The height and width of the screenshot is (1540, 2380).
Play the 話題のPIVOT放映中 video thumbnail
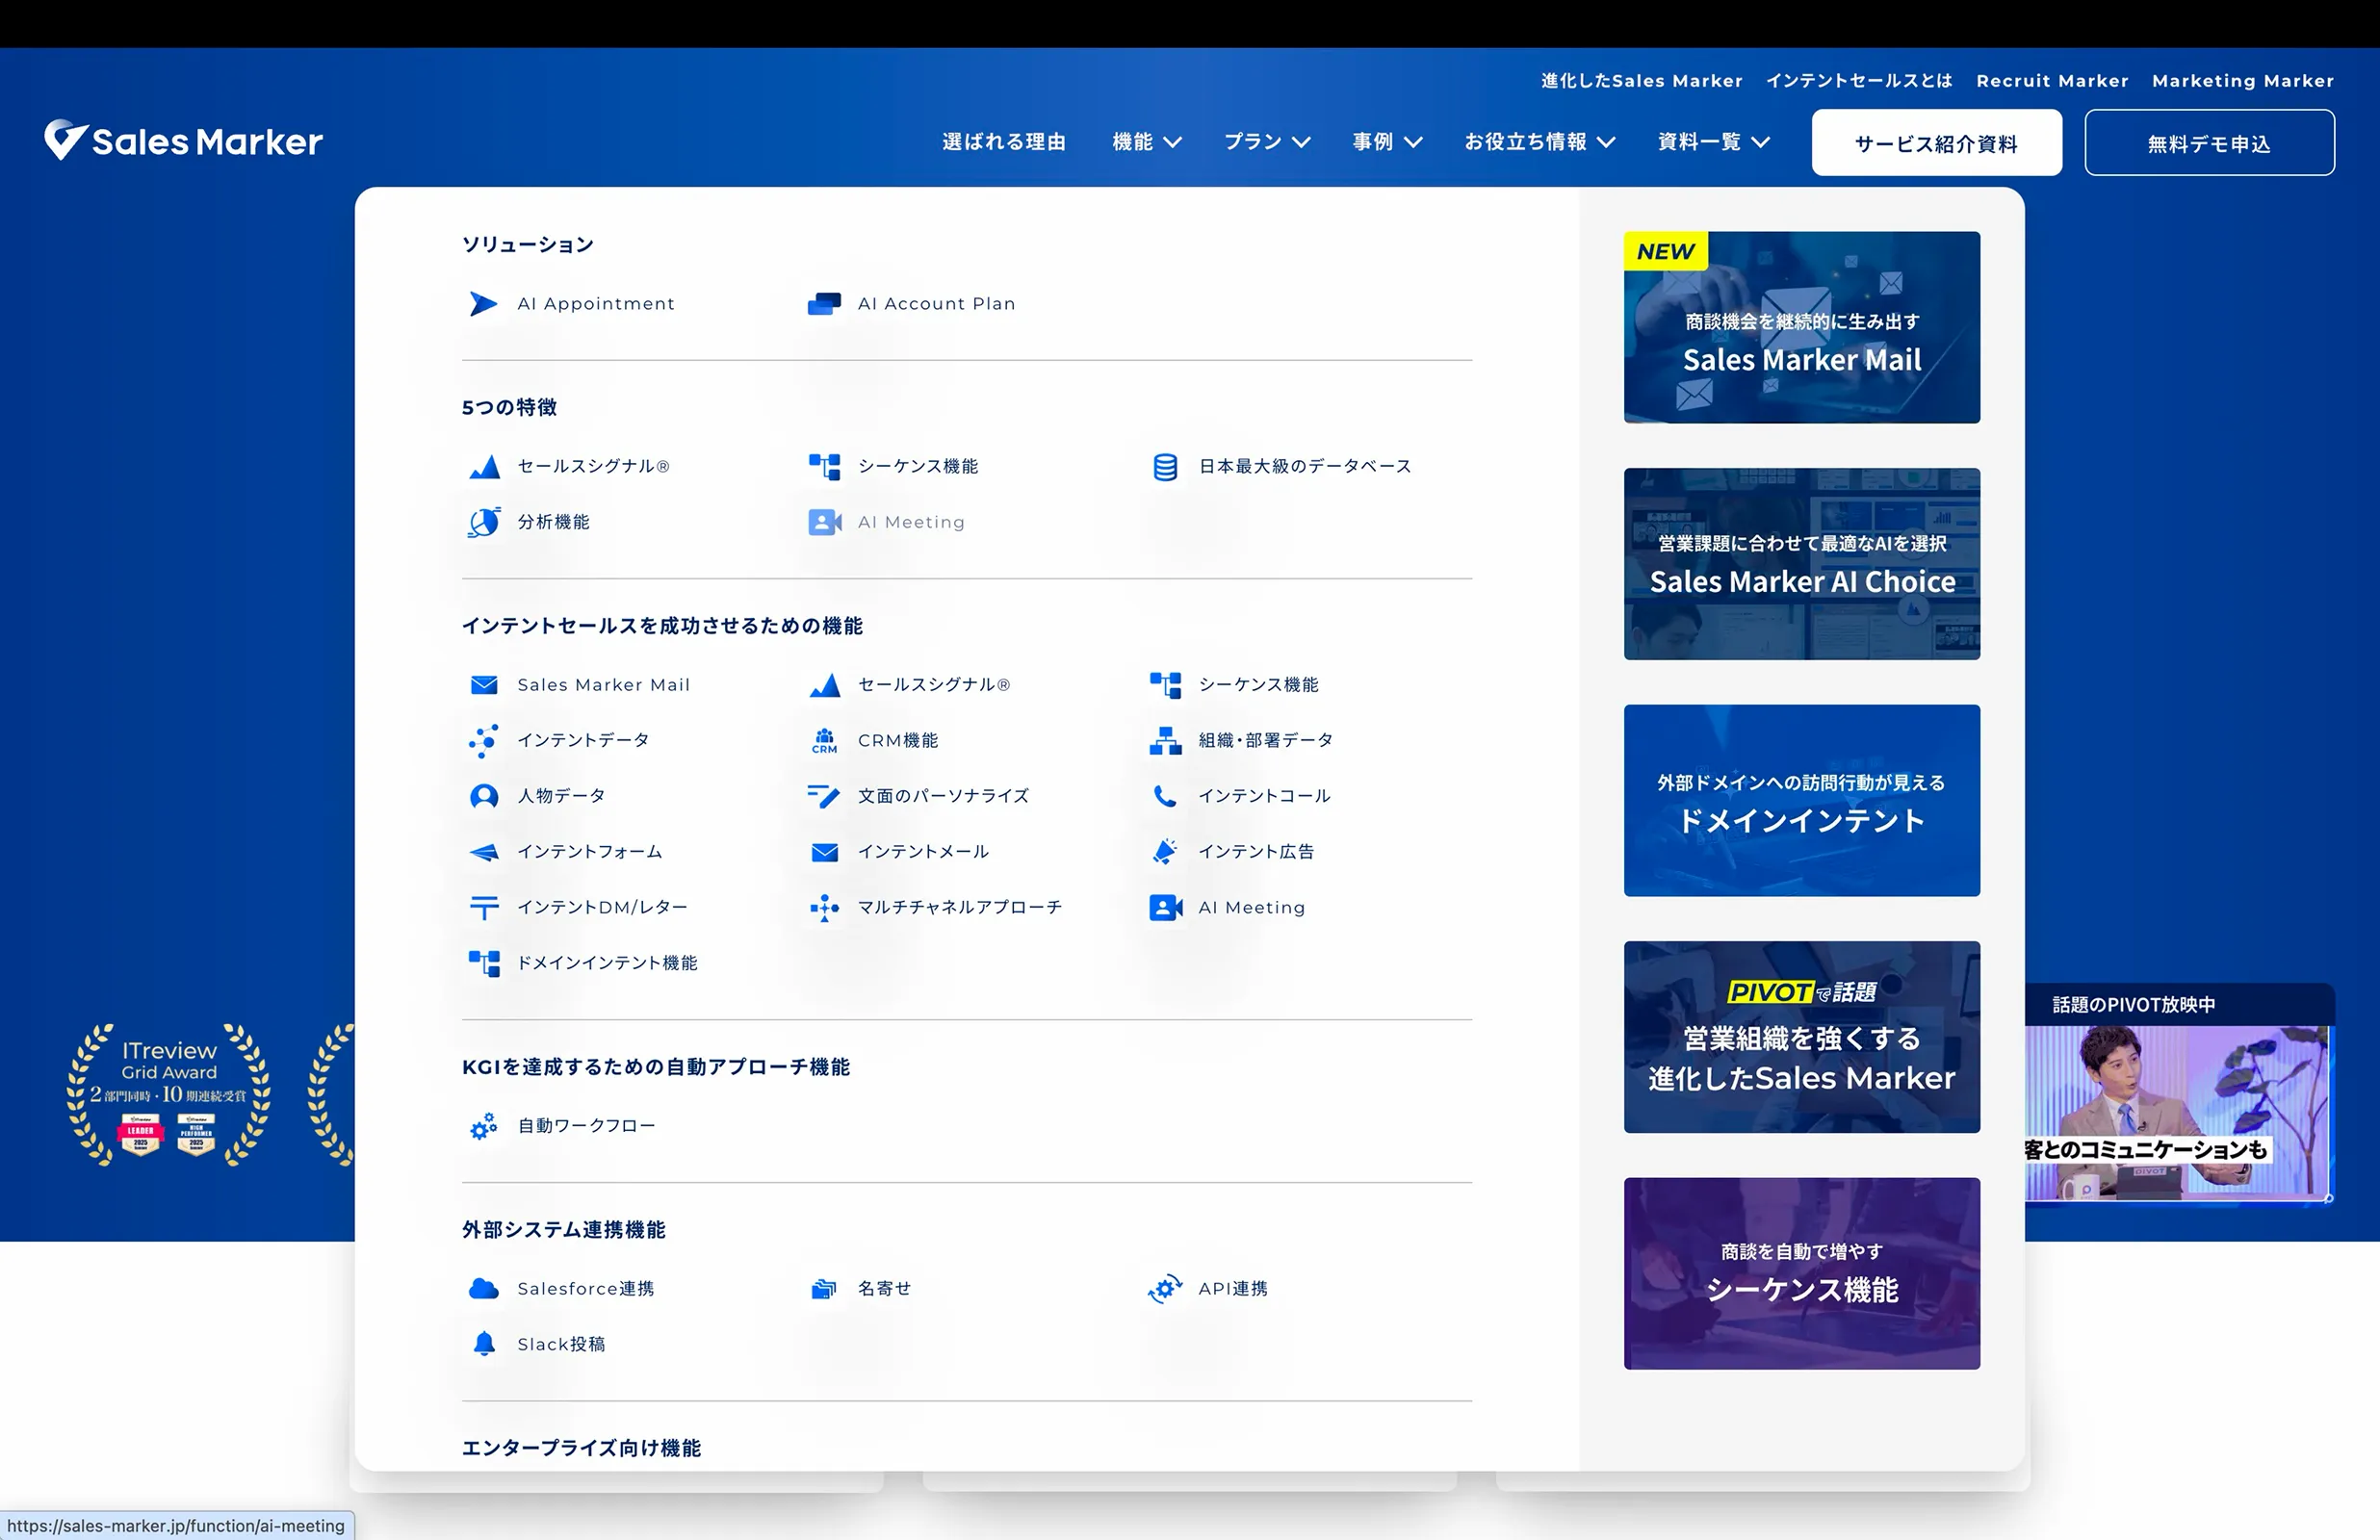coord(2178,1113)
